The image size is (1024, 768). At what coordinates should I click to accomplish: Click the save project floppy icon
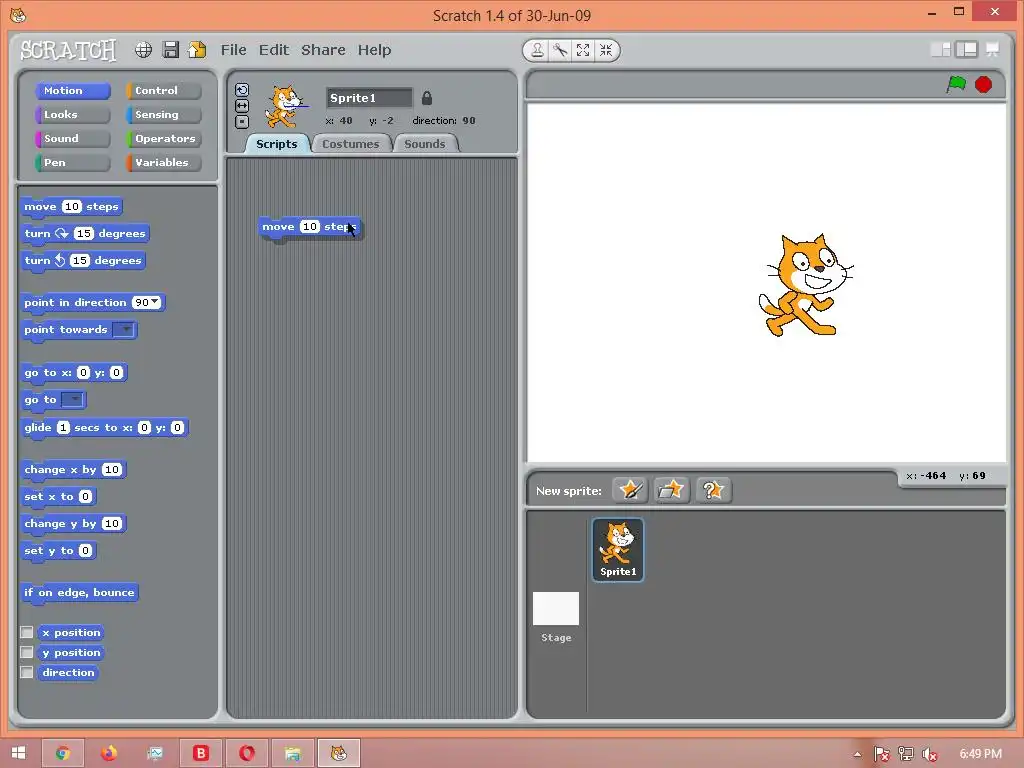[171, 50]
